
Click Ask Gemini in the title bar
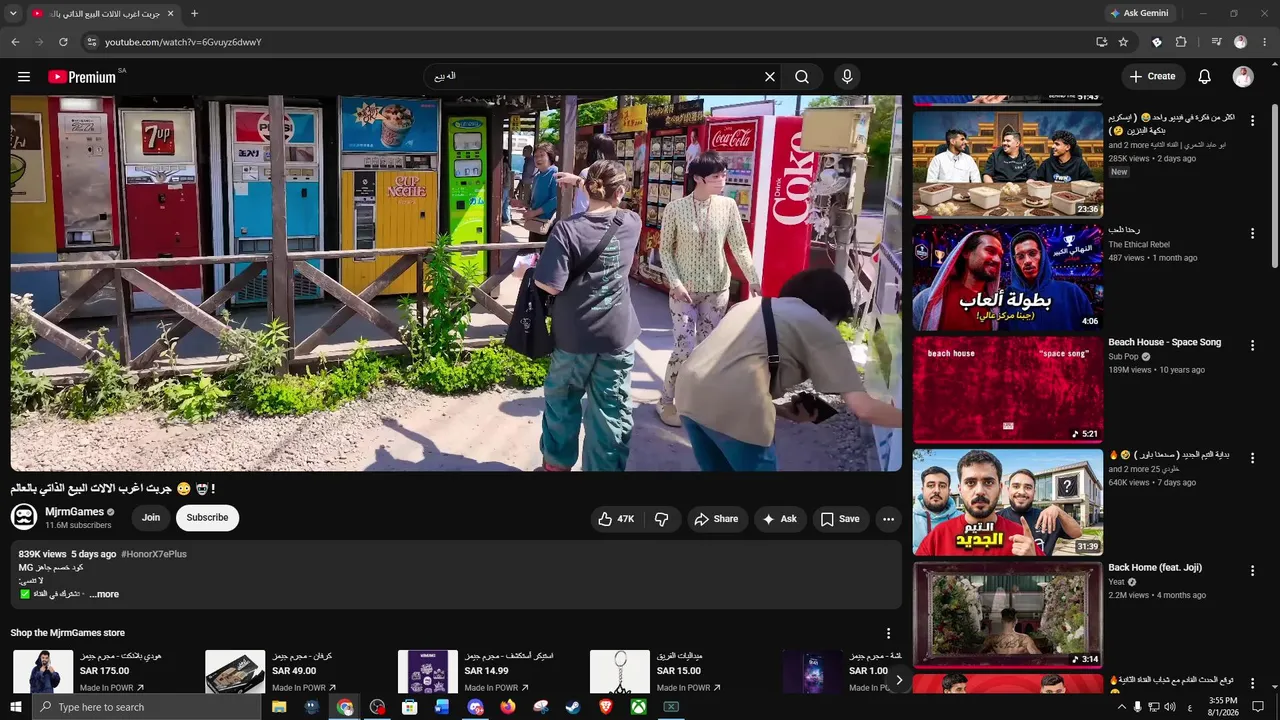[1138, 13]
